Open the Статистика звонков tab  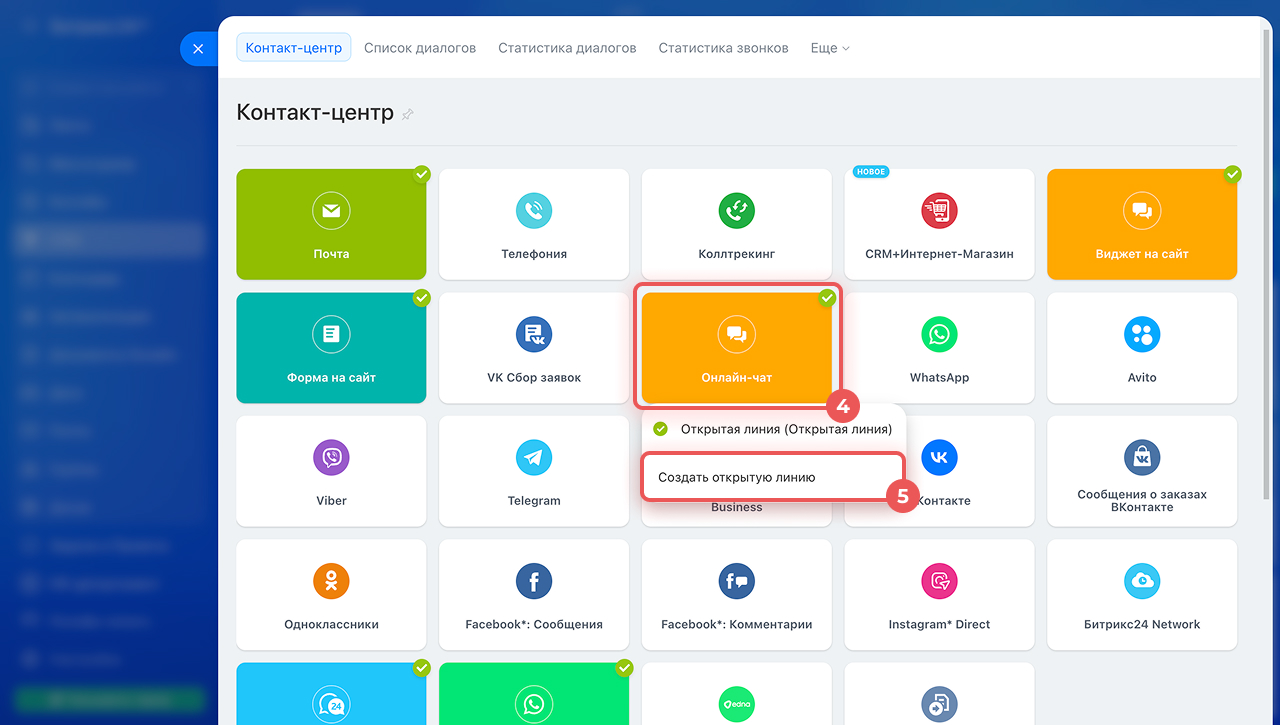(x=723, y=48)
